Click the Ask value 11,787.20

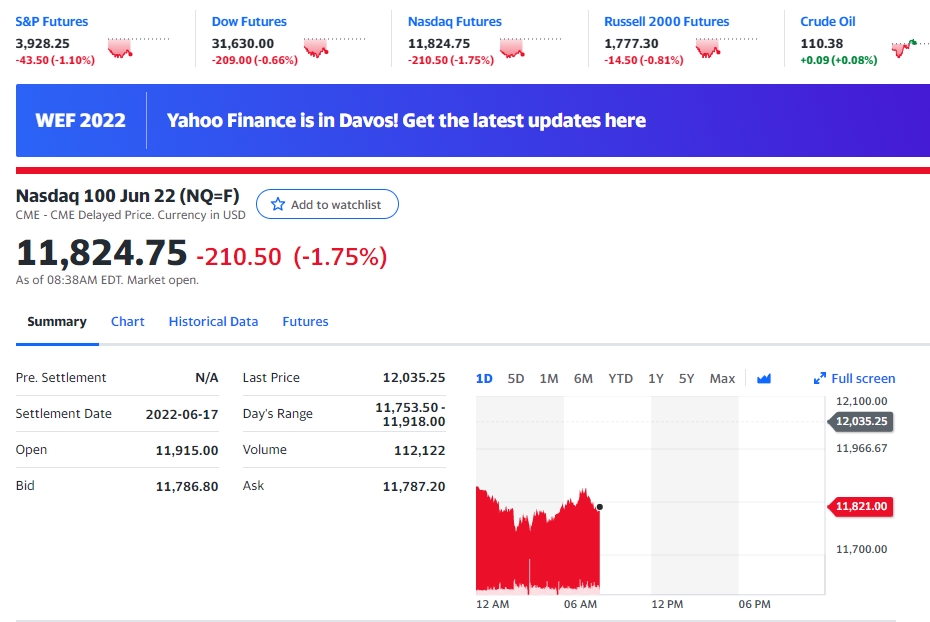click(x=414, y=486)
